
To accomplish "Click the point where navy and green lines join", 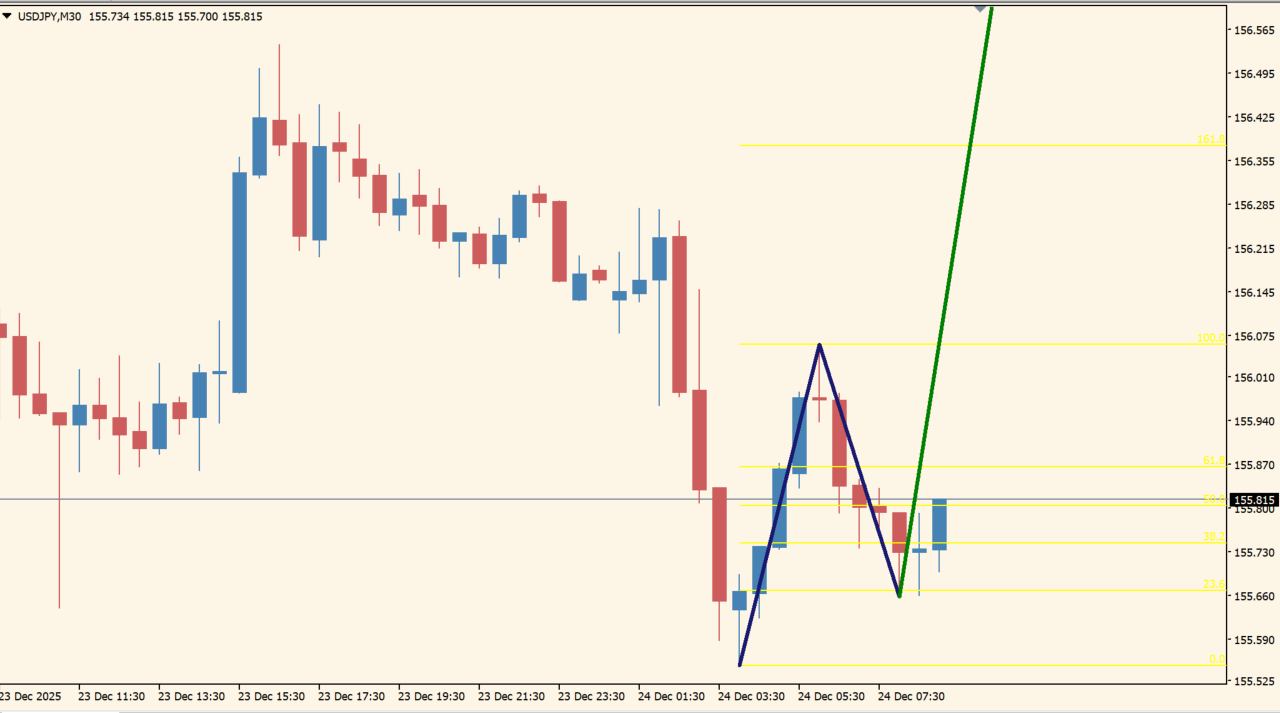I will (899, 596).
